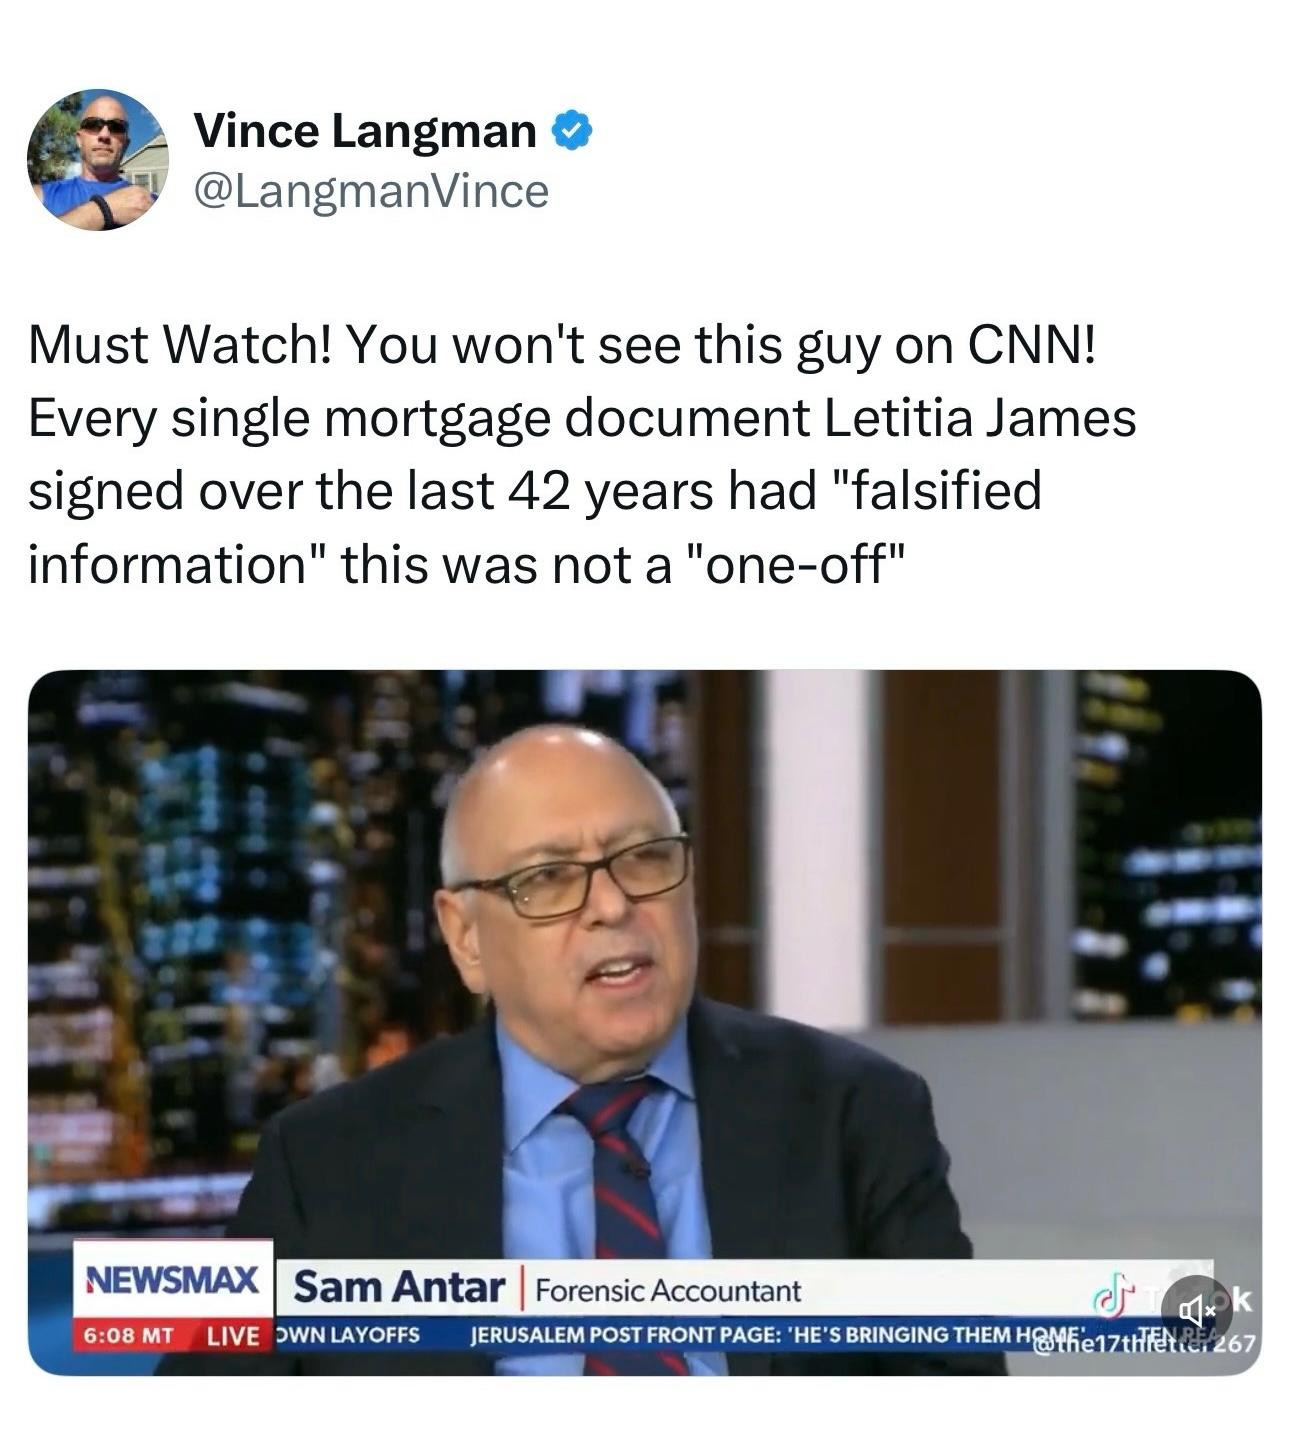Viewport: 1290px width, 1451px height.
Task: Click the Sam Antar name banner
Action: click(x=399, y=1286)
